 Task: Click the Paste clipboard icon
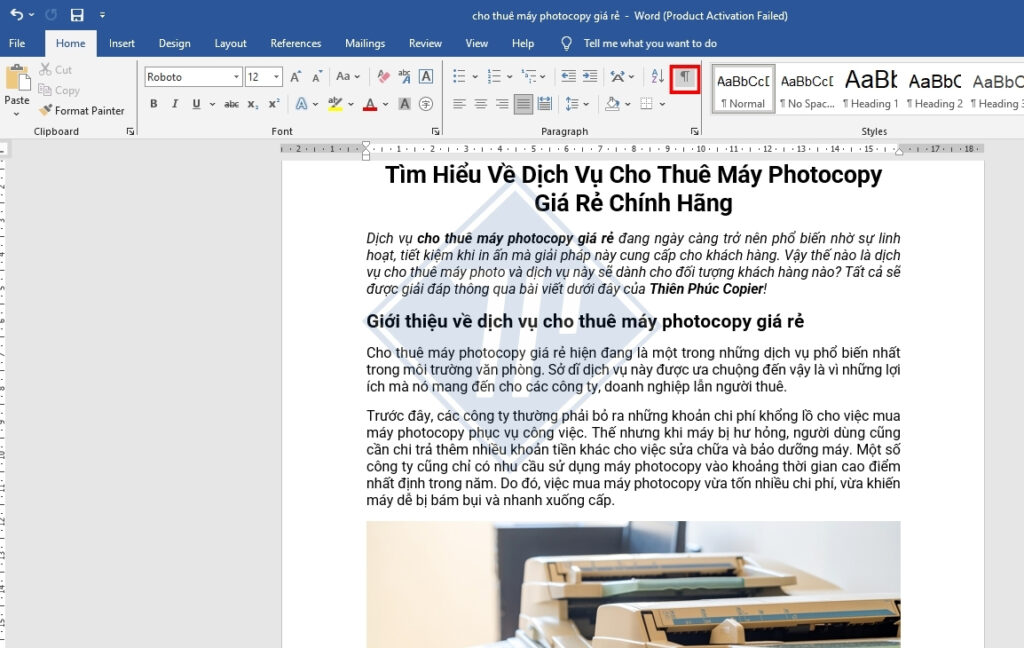click(17, 78)
